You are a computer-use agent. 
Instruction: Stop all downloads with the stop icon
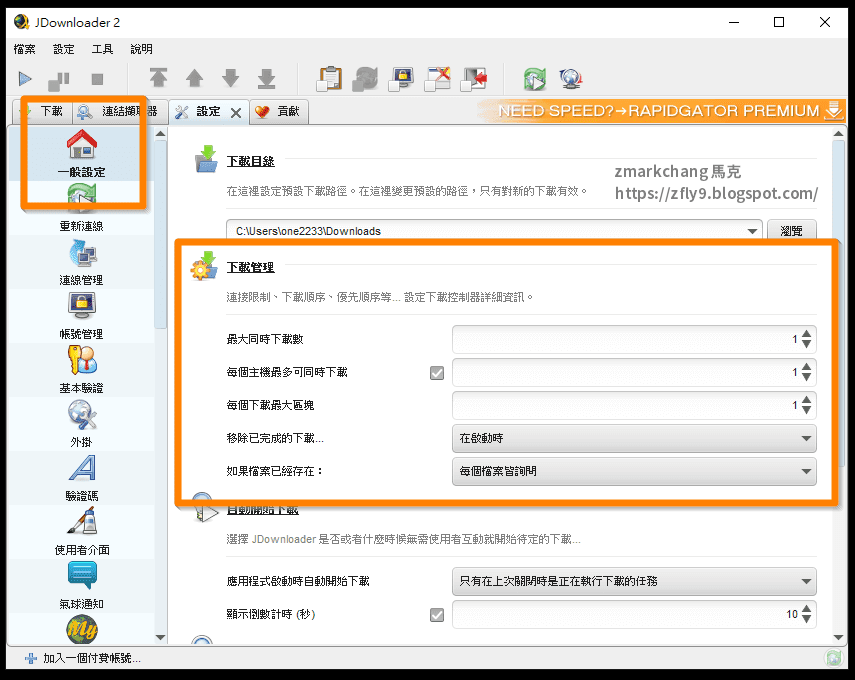point(97,80)
